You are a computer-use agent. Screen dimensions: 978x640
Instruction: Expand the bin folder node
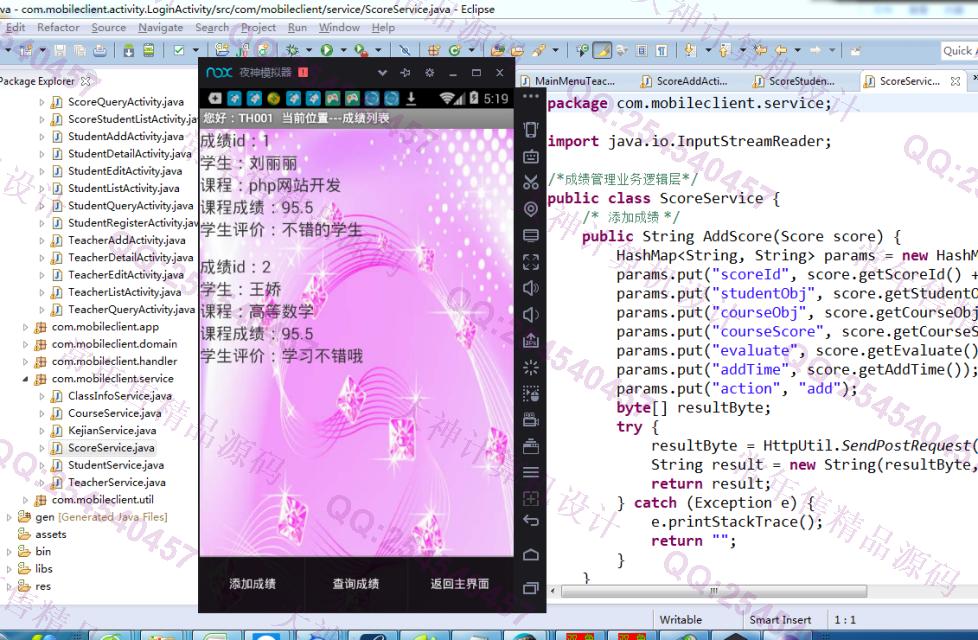[9, 552]
